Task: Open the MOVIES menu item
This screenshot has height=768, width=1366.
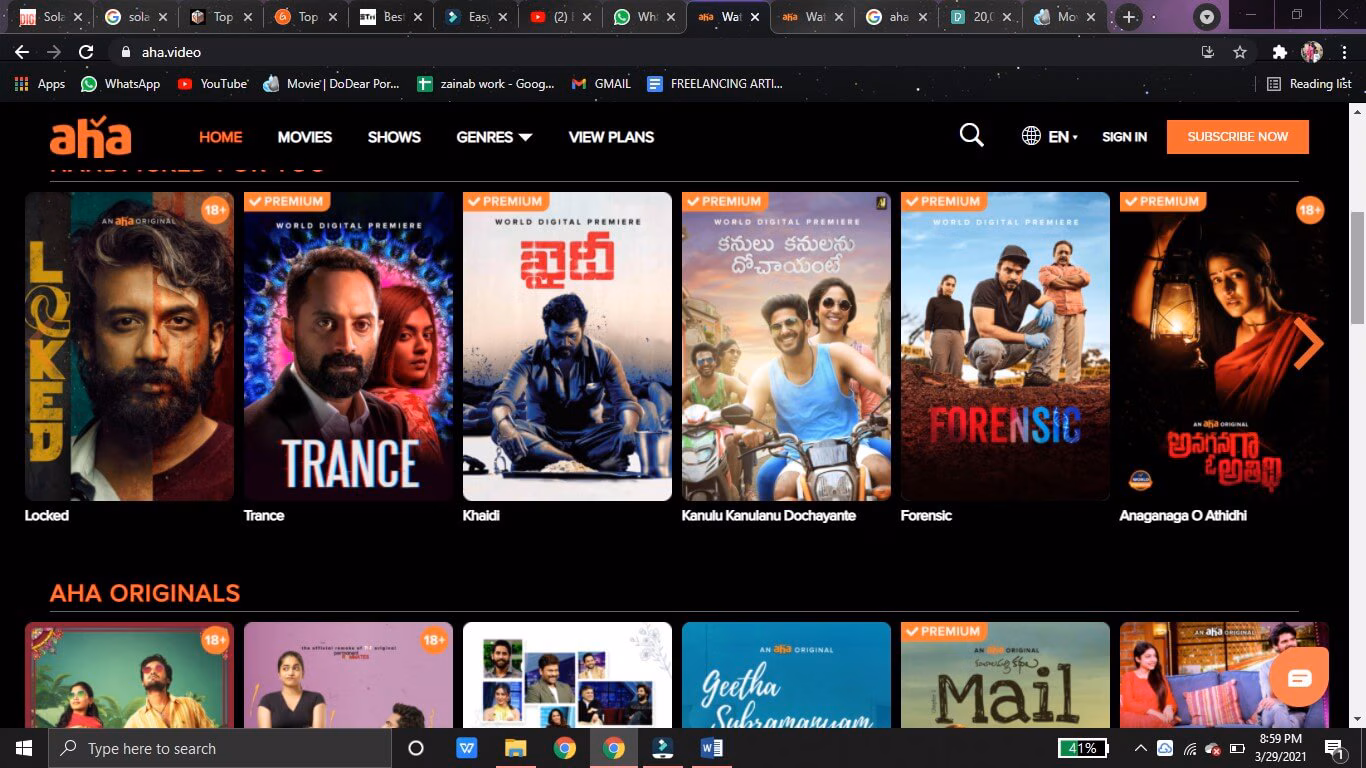Action: [305, 137]
